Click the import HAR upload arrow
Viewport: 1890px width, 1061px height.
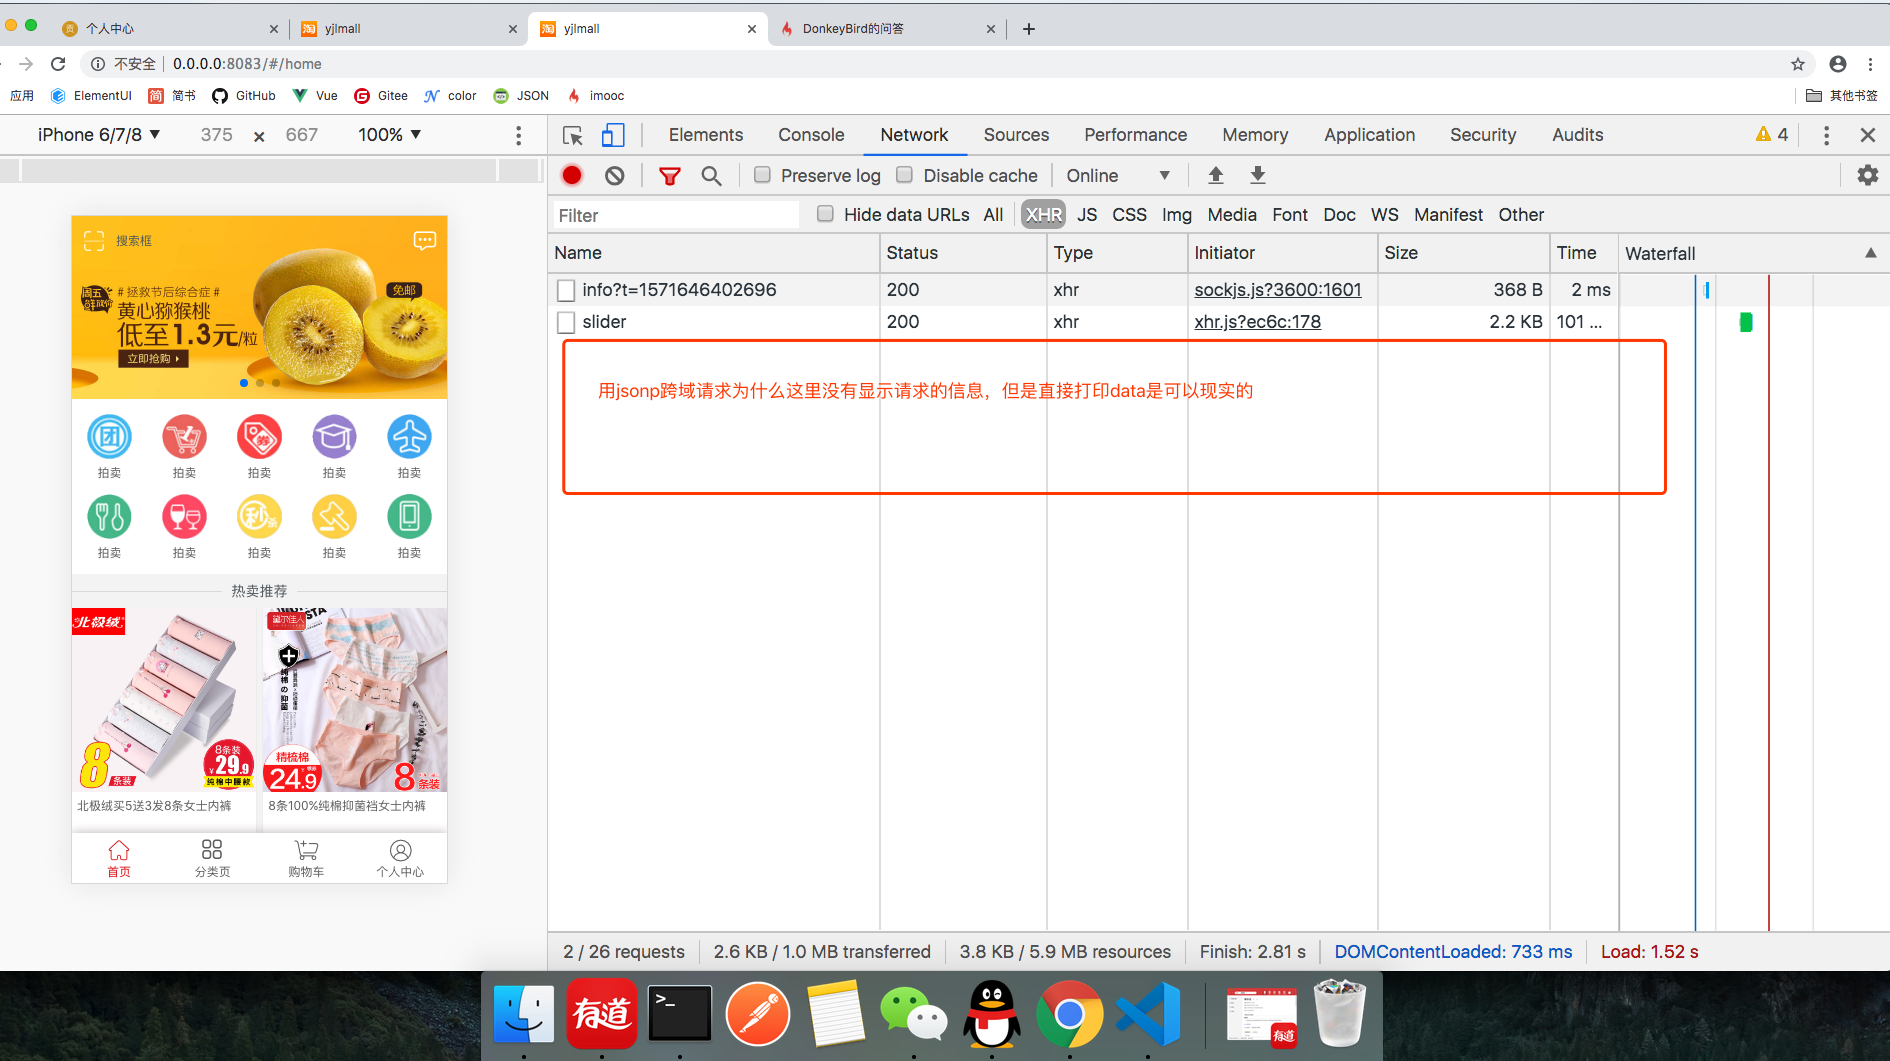tap(1216, 175)
